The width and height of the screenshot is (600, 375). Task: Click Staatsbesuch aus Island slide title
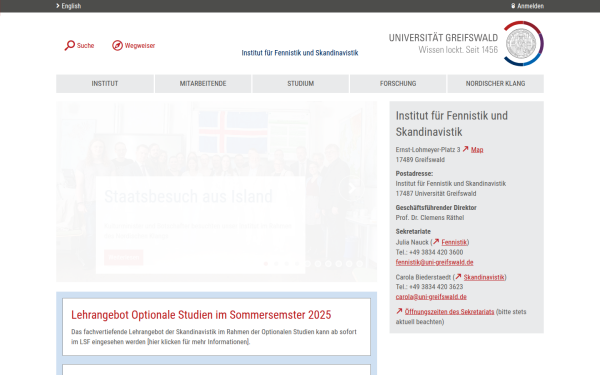pos(188,197)
